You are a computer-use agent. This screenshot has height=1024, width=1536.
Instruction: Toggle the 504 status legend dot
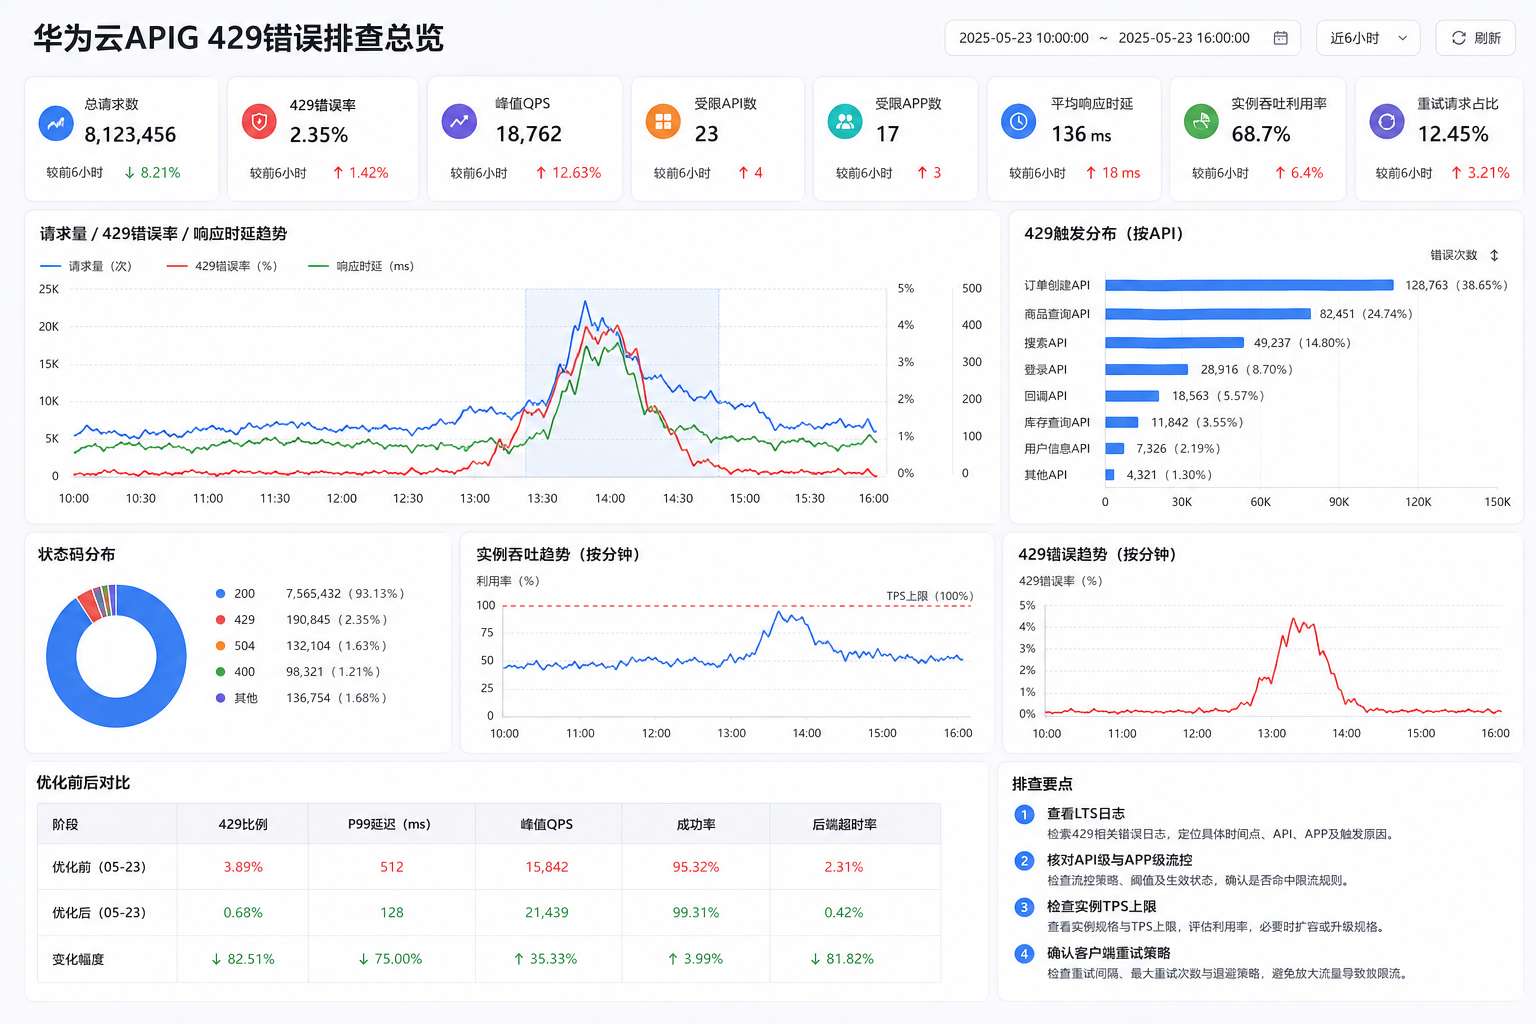point(220,646)
